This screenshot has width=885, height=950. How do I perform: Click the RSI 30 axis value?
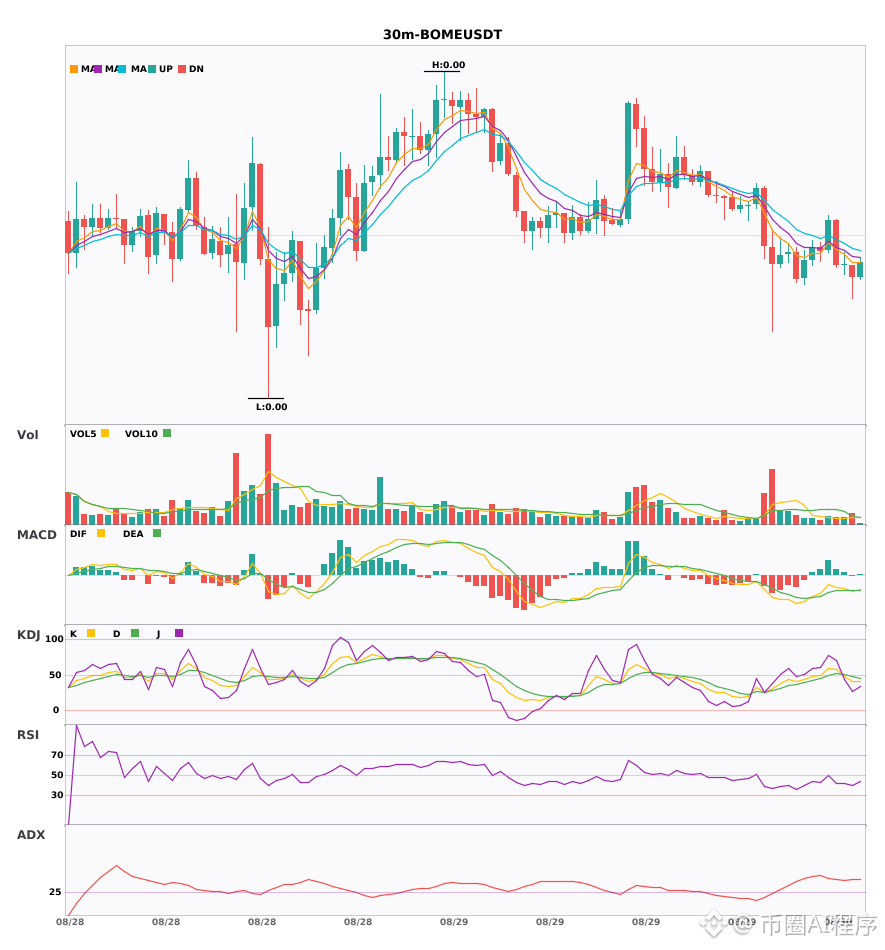58,794
